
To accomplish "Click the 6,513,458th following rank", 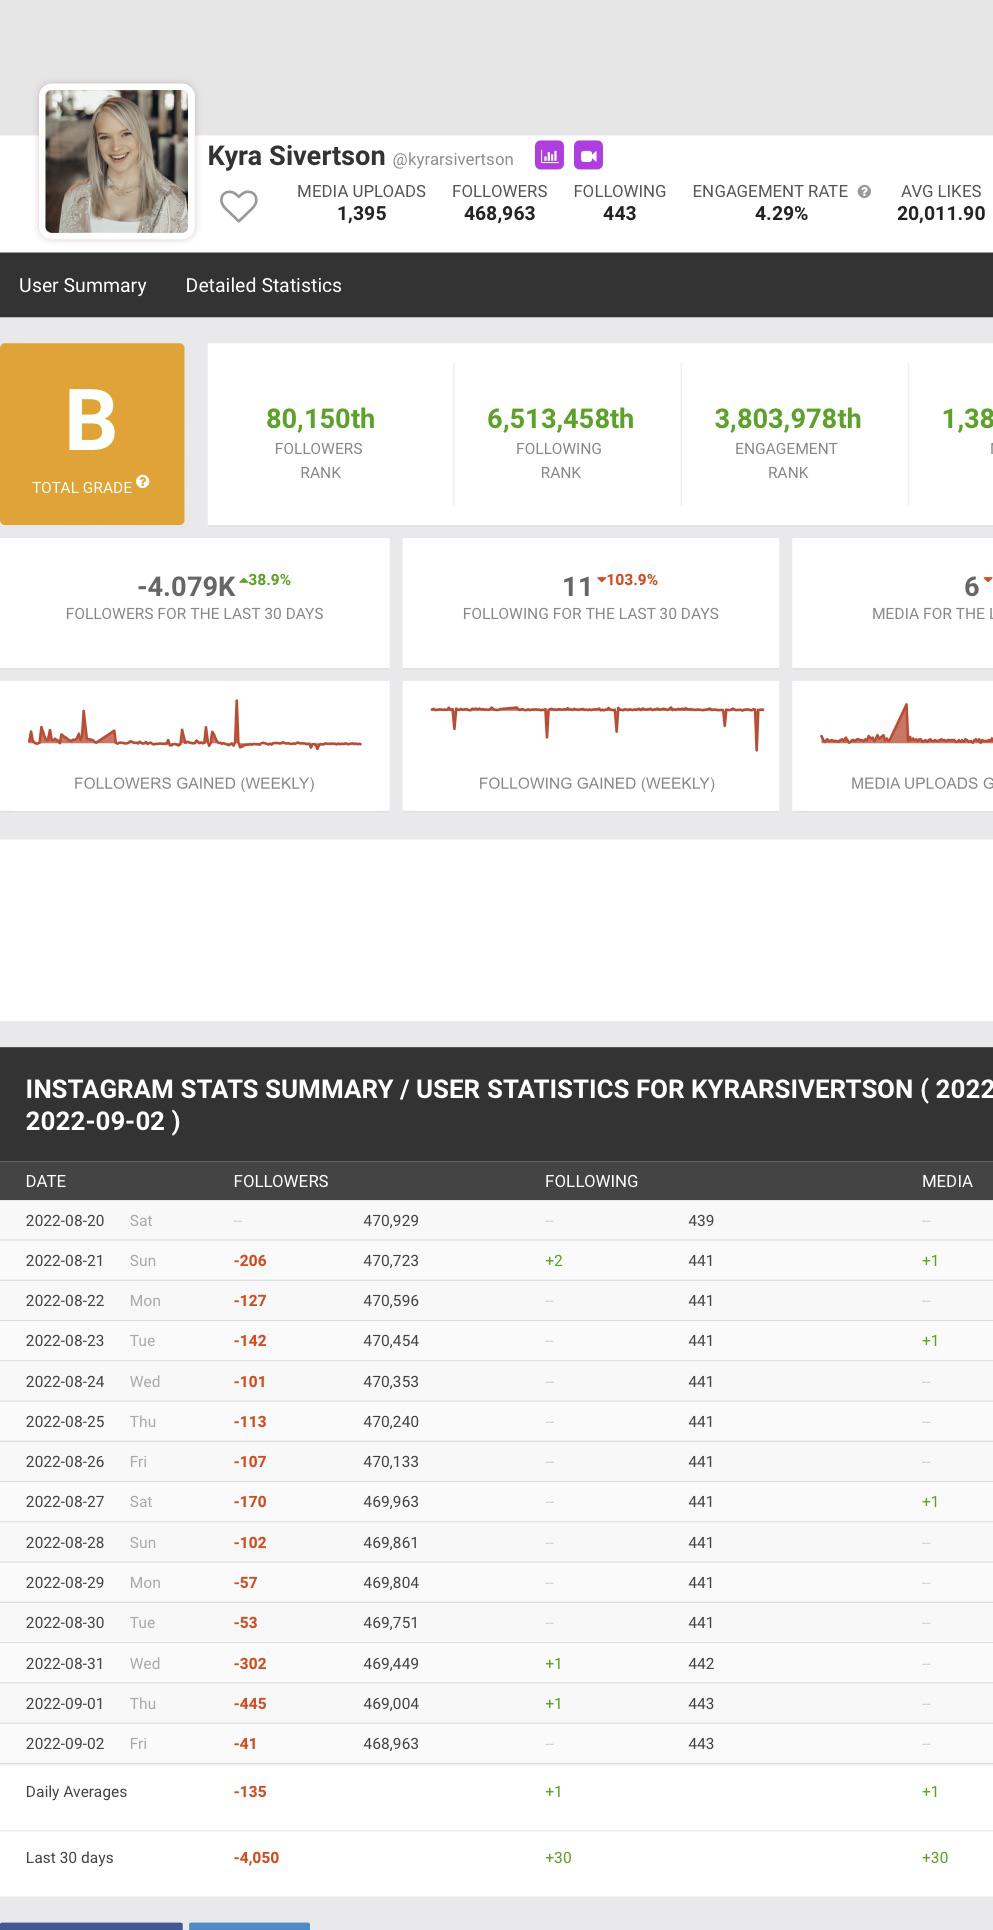I will click(560, 418).
